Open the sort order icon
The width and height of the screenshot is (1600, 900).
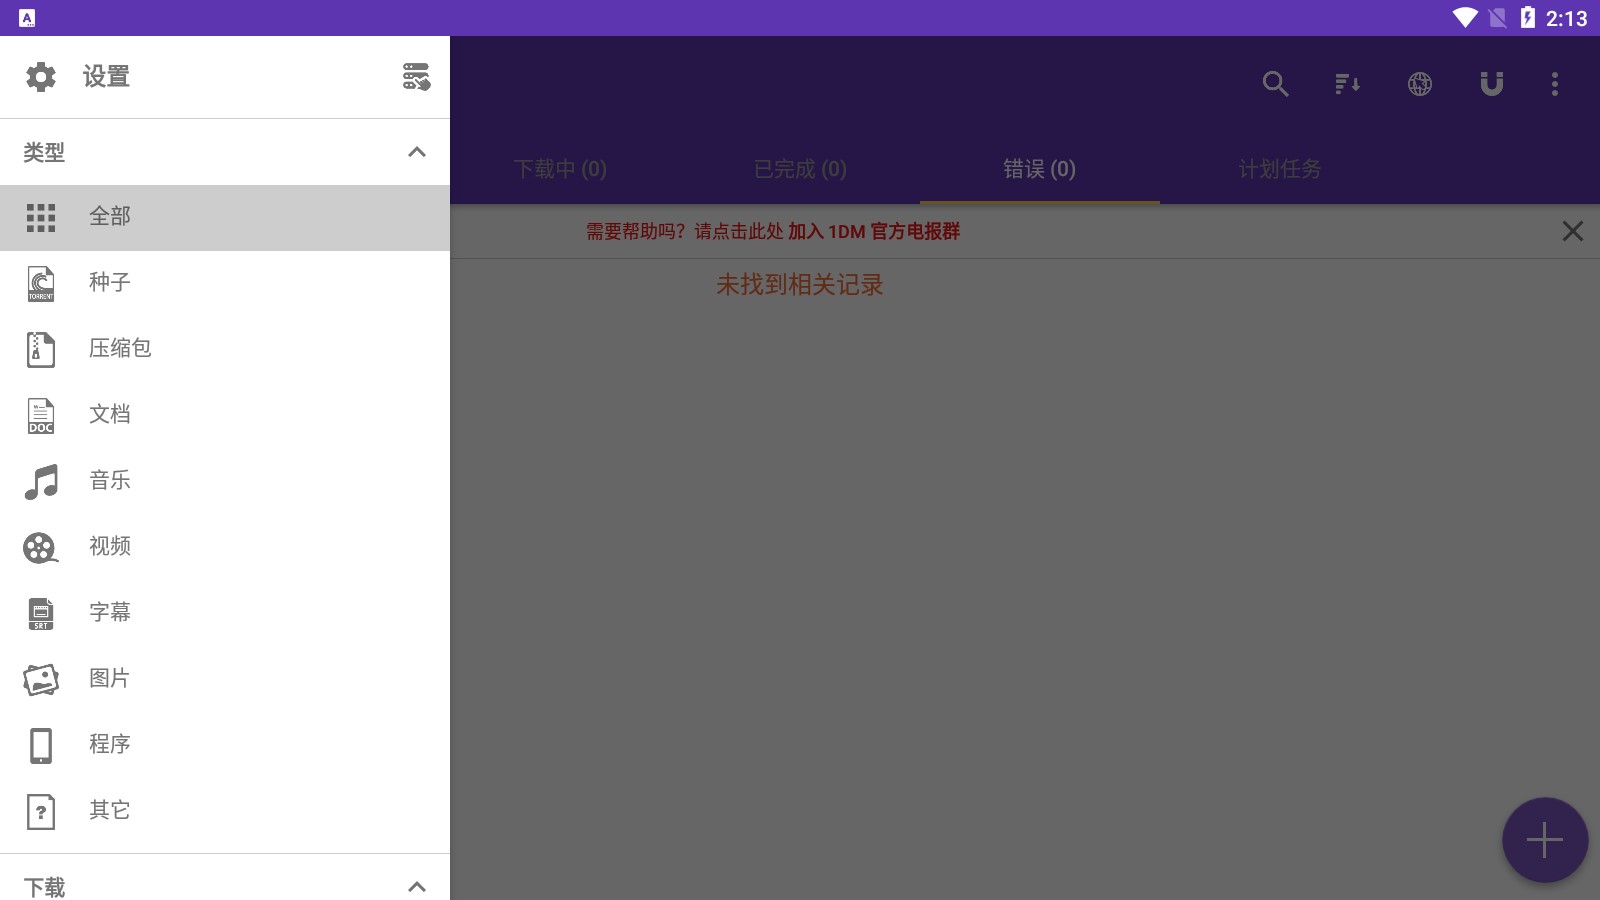[1347, 84]
